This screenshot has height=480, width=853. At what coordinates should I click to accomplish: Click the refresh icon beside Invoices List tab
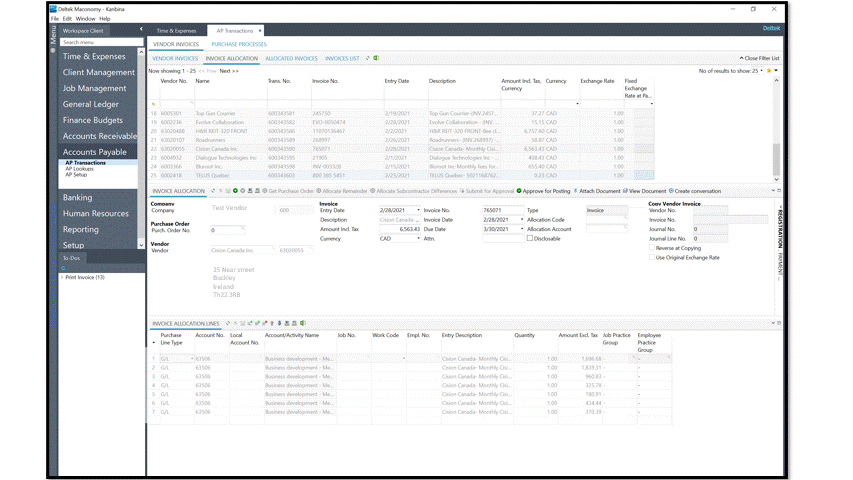pos(368,58)
